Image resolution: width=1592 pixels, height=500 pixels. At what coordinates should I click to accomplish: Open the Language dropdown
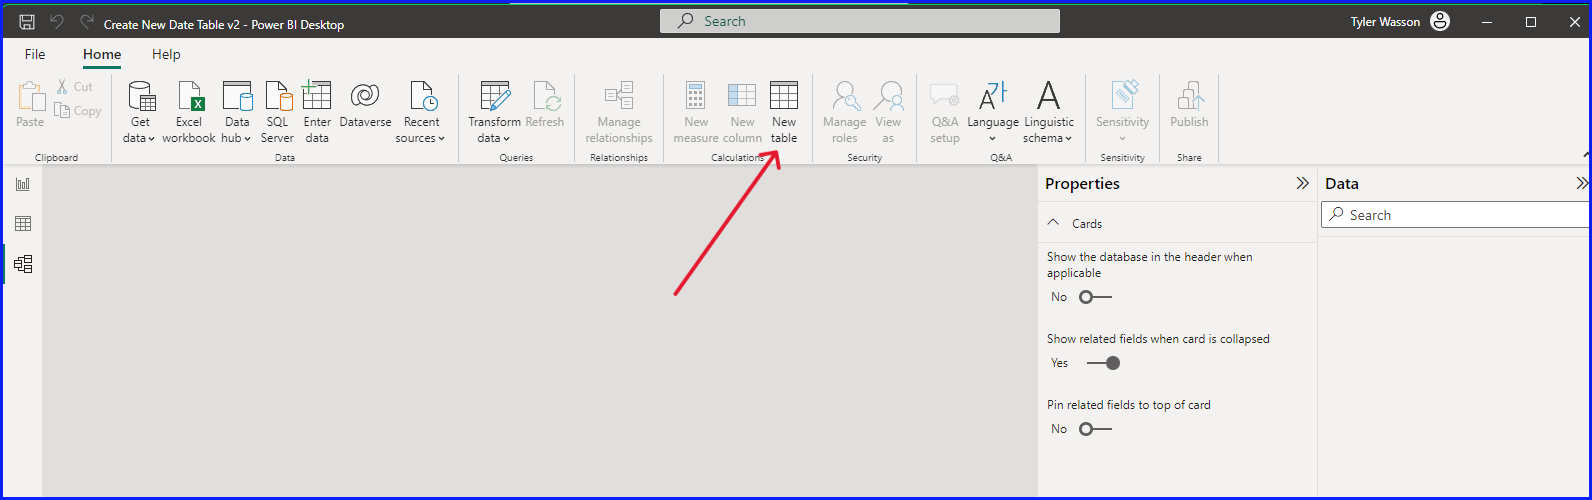(993, 112)
